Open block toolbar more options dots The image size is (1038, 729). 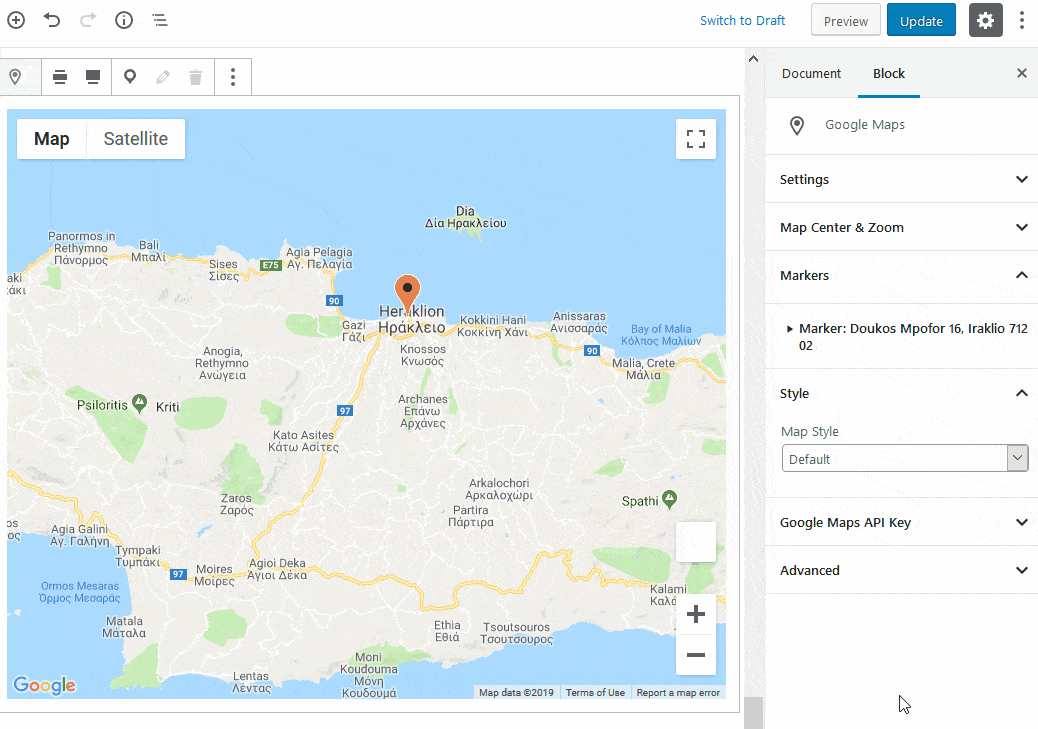(232, 77)
